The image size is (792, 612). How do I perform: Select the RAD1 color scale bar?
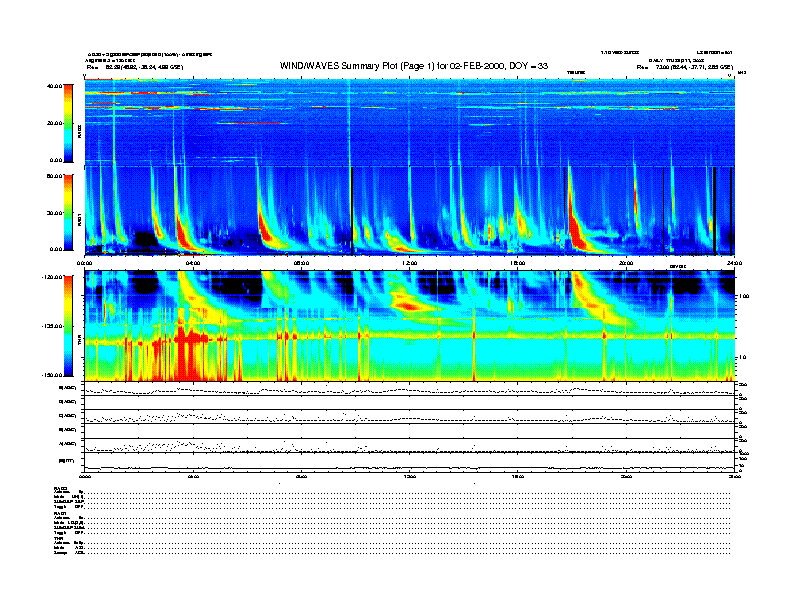click(68, 212)
